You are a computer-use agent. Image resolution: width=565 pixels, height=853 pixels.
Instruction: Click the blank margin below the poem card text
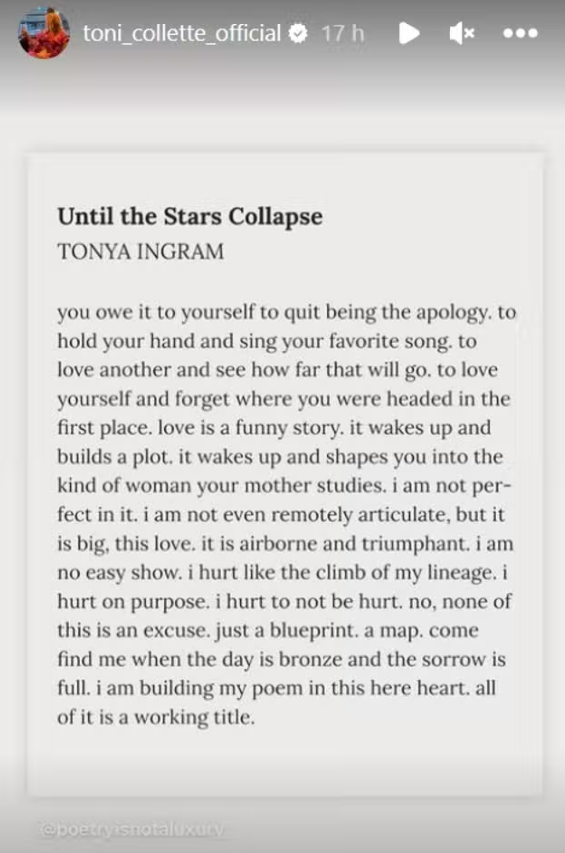pos(285,762)
